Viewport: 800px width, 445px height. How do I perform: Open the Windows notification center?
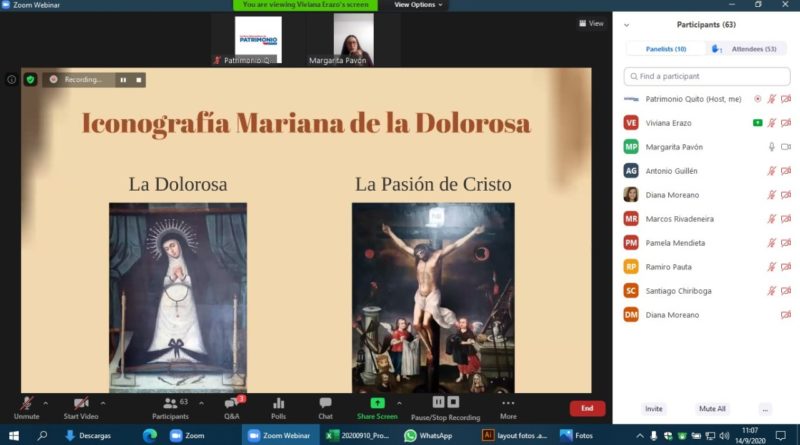point(781,435)
